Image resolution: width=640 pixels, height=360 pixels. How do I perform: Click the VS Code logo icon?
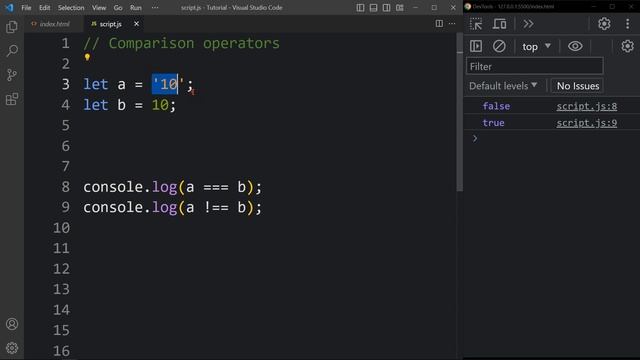tap(9, 7)
